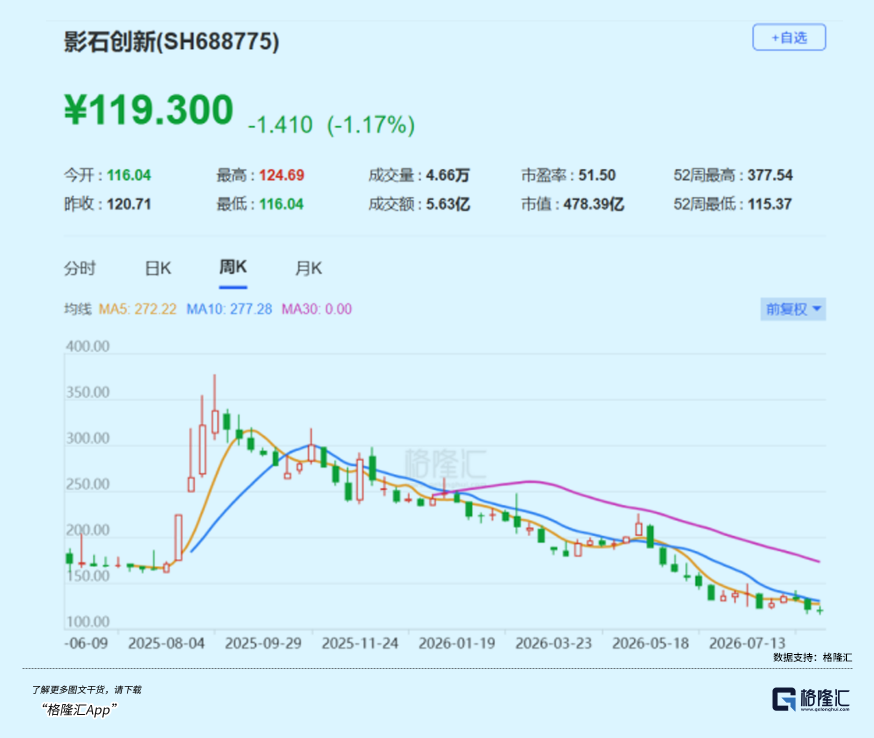Click the 市值 value 478.39亿
Image resolution: width=874 pixels, height=738 pixels.
point(594,204)
